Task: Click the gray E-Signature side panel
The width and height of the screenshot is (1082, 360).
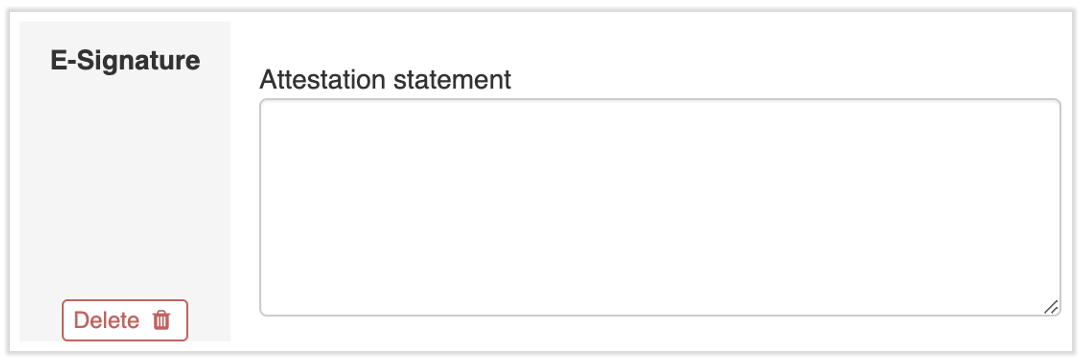Action: [125, 181]
